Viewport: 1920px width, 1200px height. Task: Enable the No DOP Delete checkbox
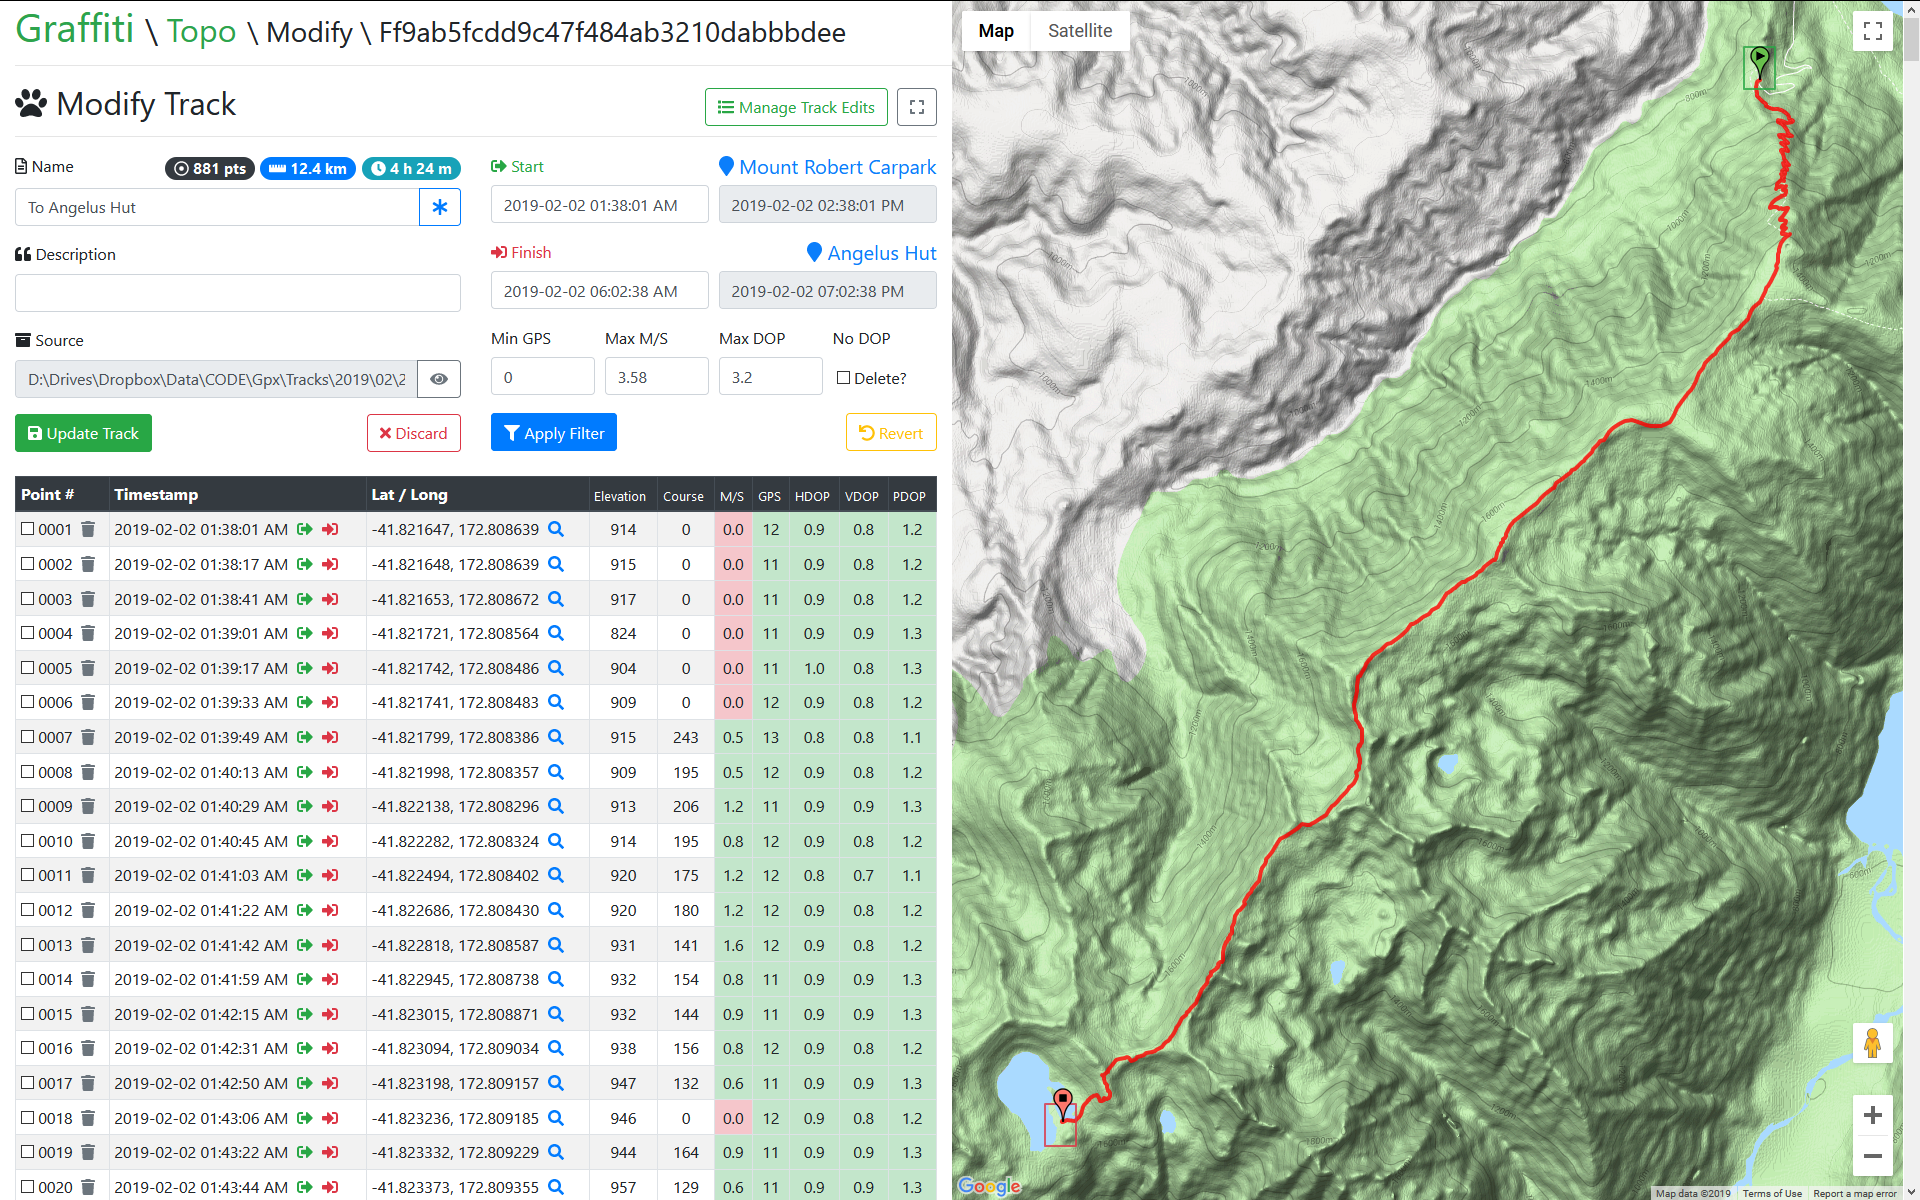[843, 378]
